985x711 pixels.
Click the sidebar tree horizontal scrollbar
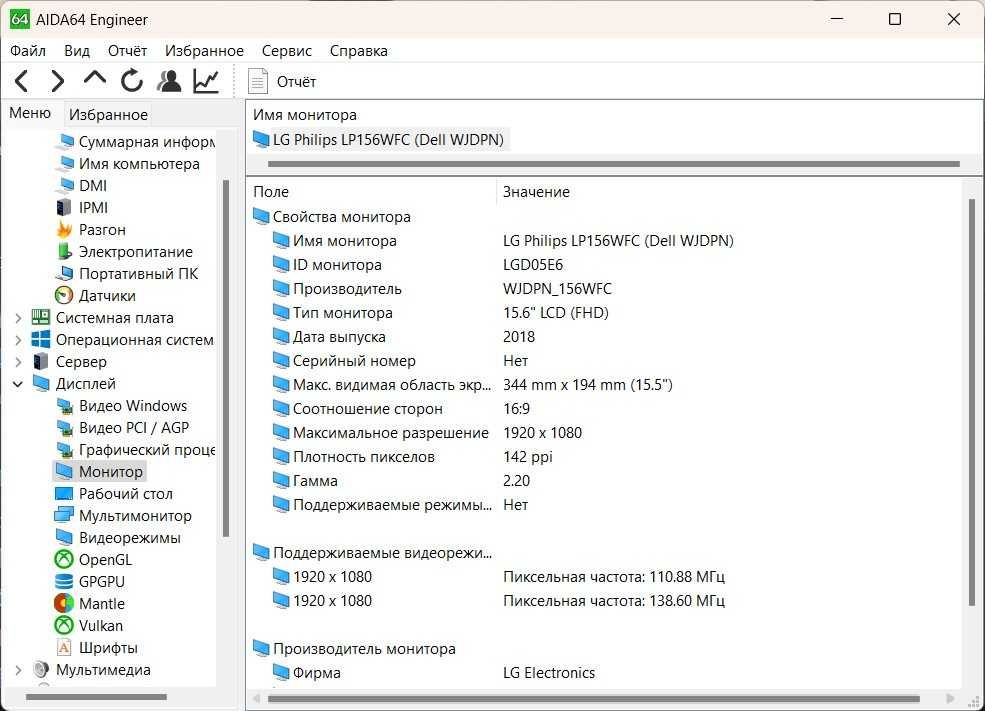[97, 697]
